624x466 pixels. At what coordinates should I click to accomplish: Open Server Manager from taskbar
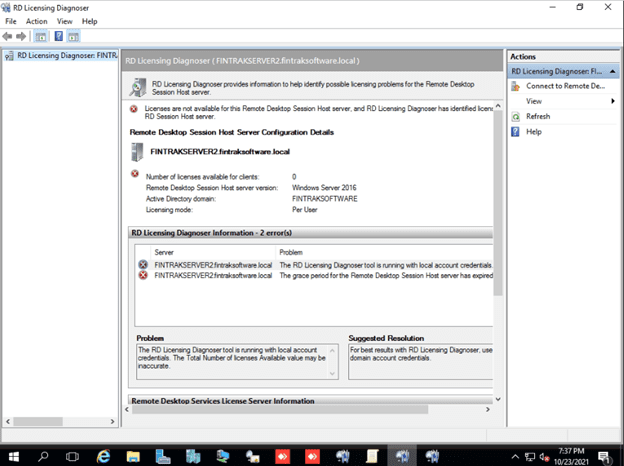click(x=163, y=456)
